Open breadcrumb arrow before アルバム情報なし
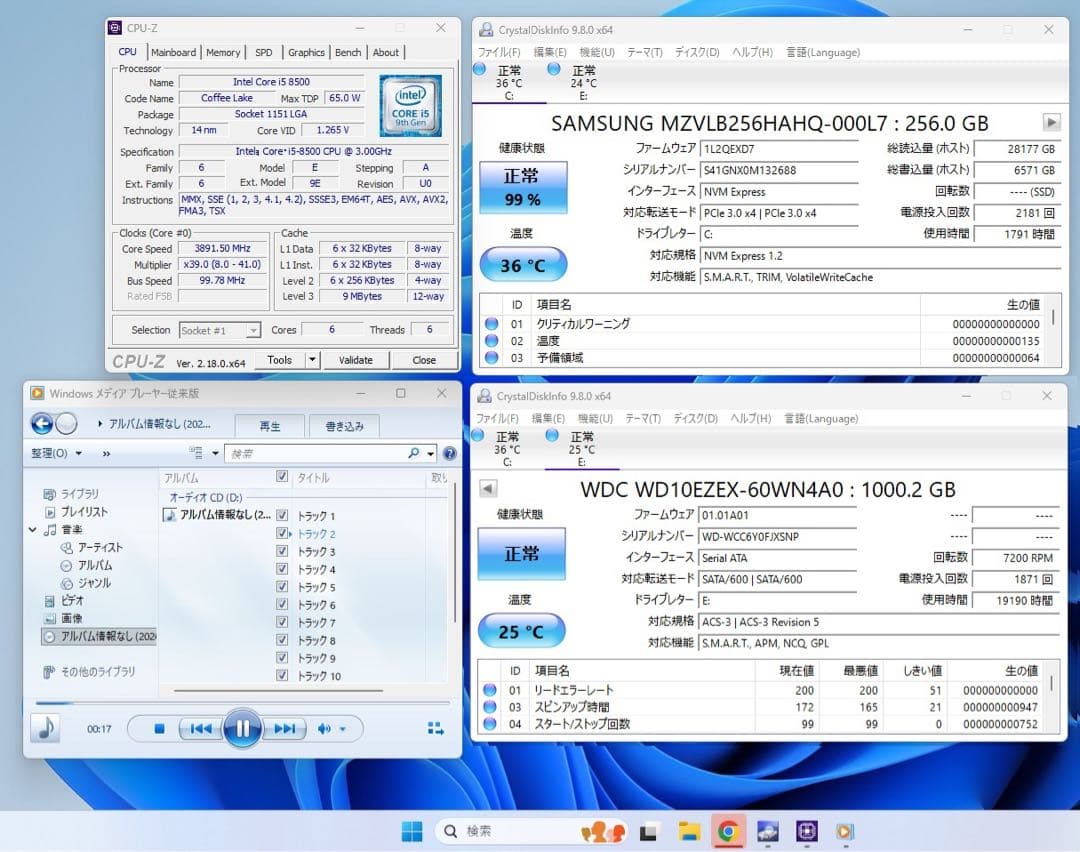 click(101, 424)
